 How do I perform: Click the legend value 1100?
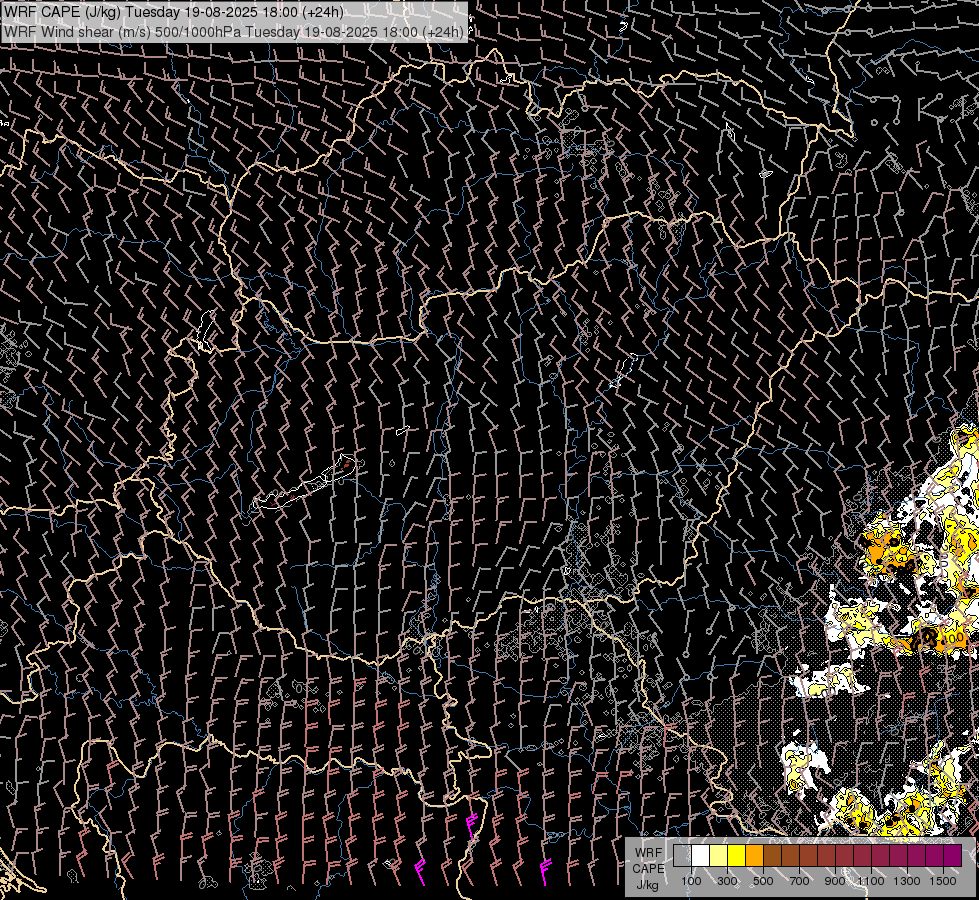(x=870, y=881)
